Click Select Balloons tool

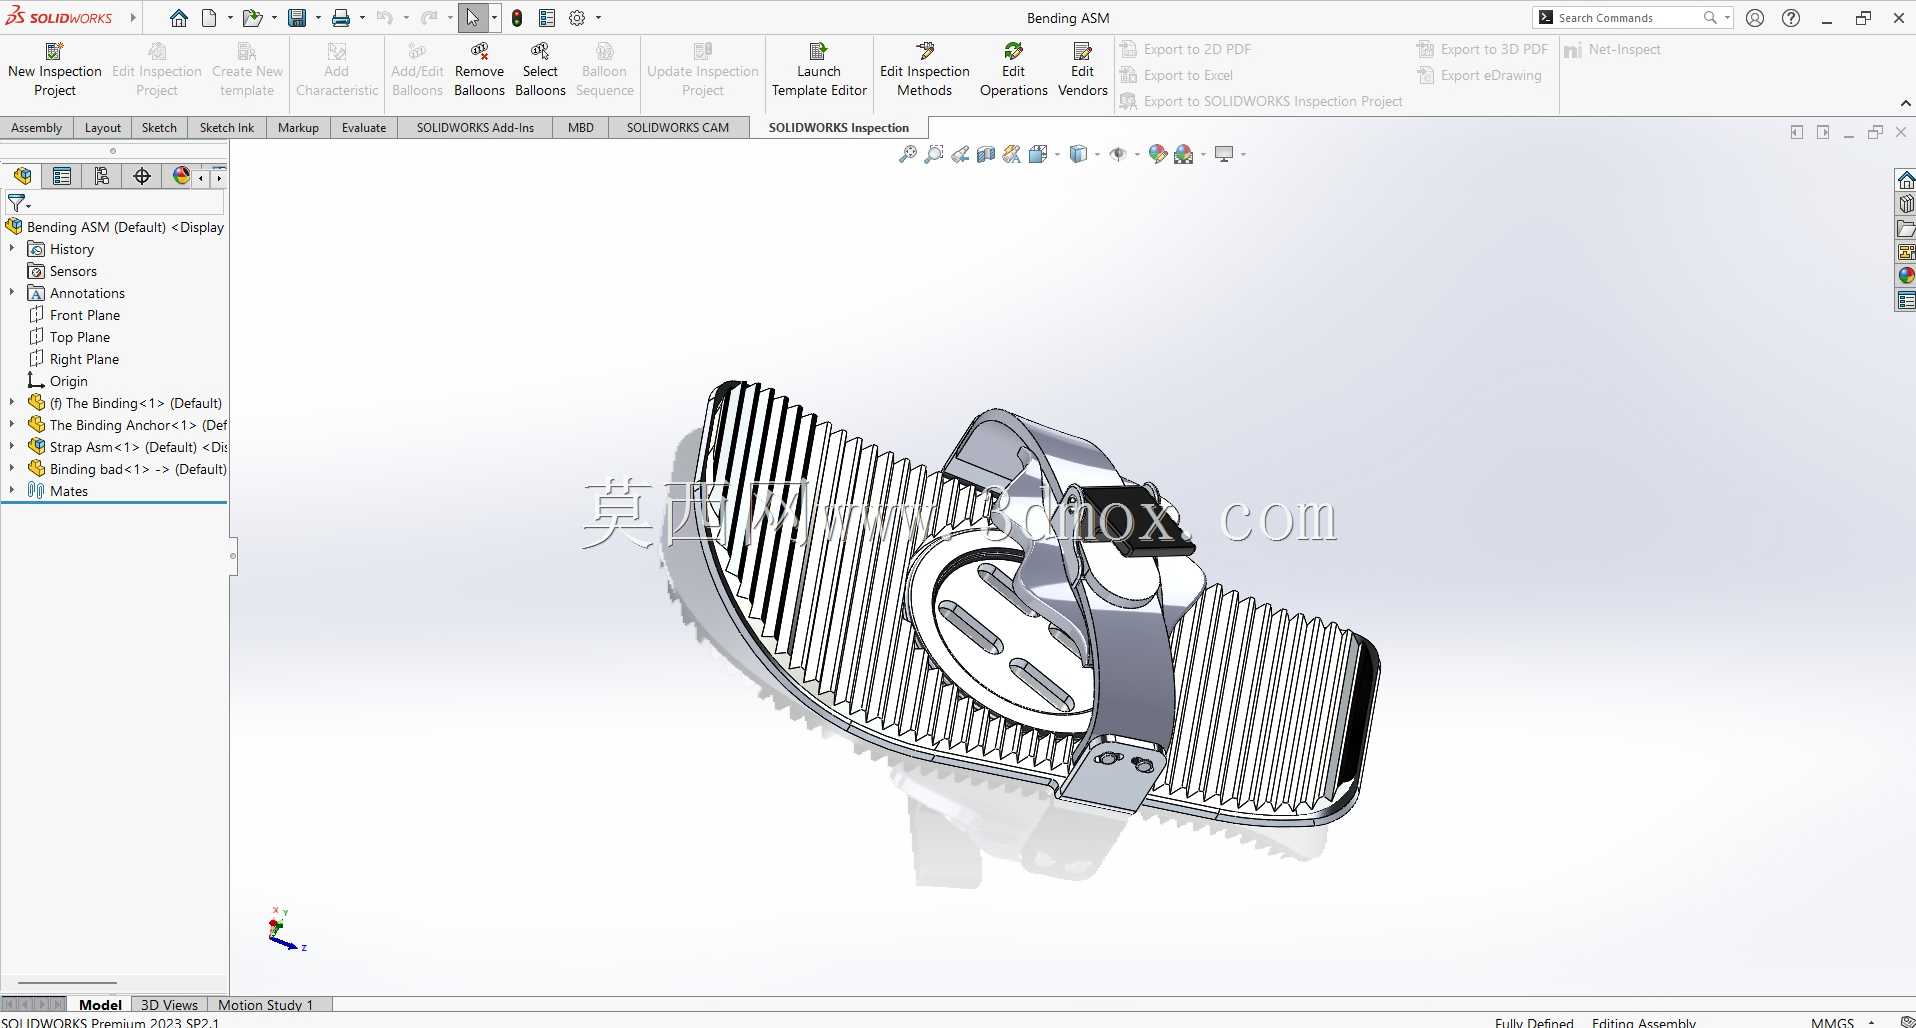(540, 70)
